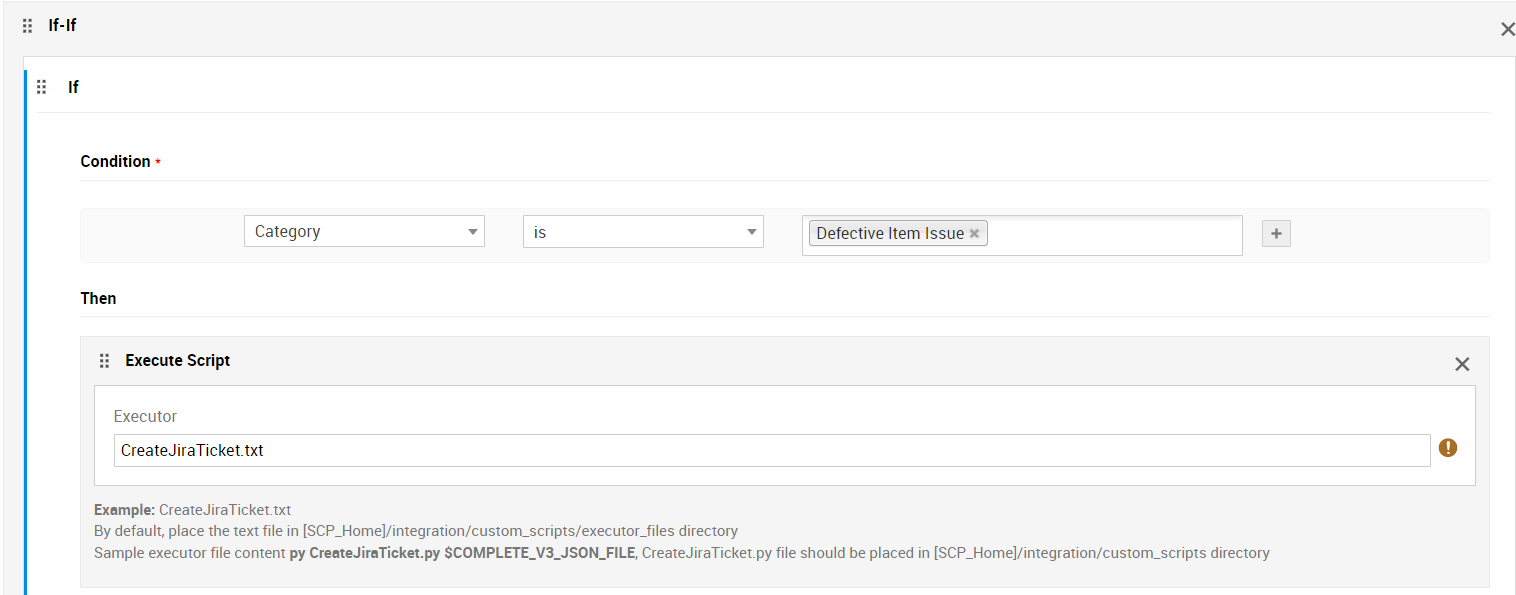Click the If-If block title
The image size is (1516, 595).
coord(62,25)
